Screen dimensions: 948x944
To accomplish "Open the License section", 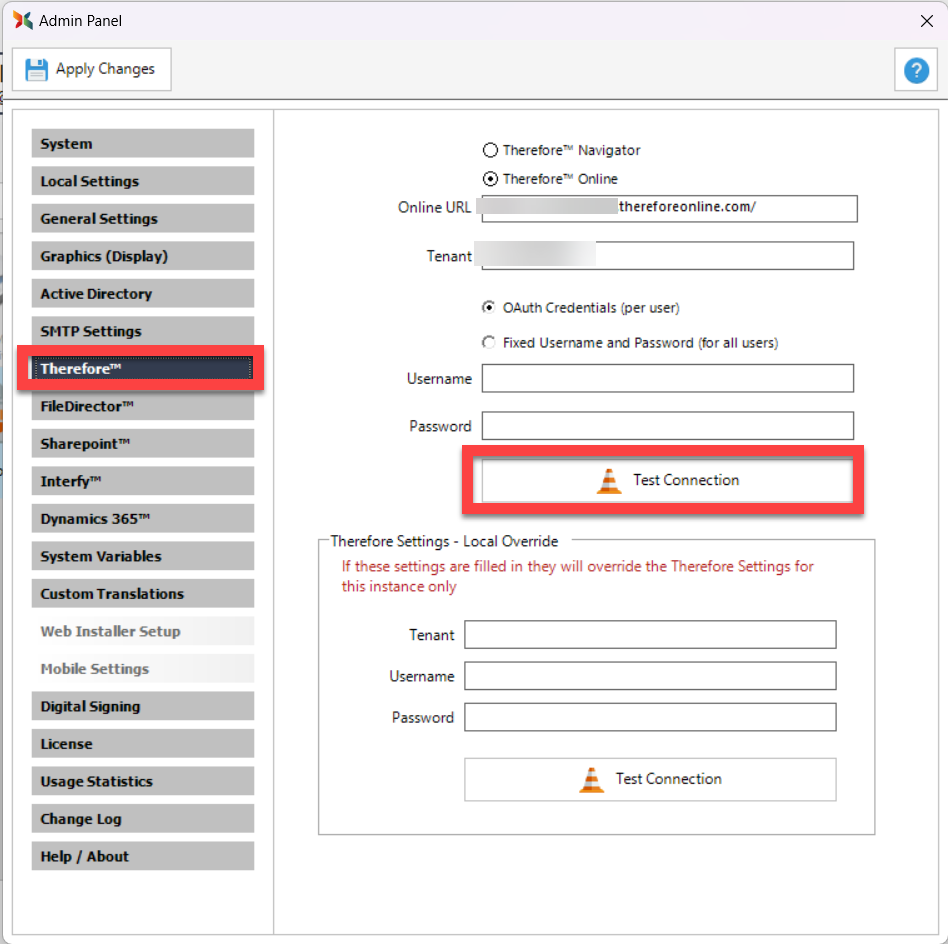I will pyautogui.click(x=143, y=743).
